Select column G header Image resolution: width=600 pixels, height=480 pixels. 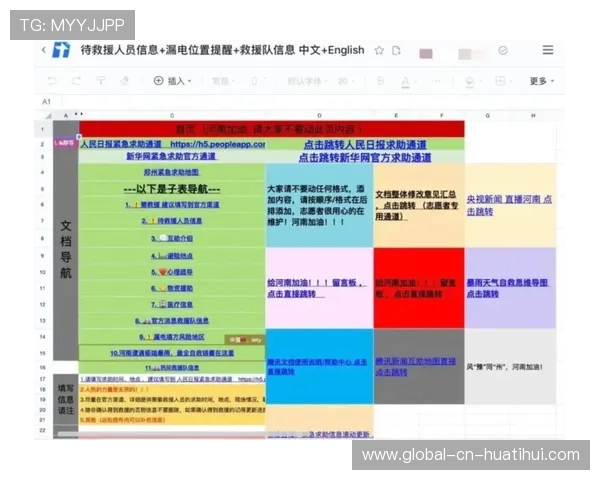(x=488, y=116)
